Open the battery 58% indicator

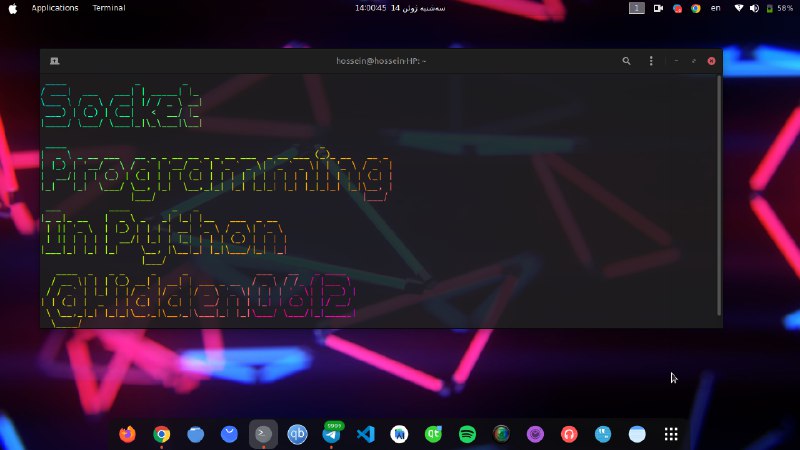pyautogui.click(x=780, y=8)
